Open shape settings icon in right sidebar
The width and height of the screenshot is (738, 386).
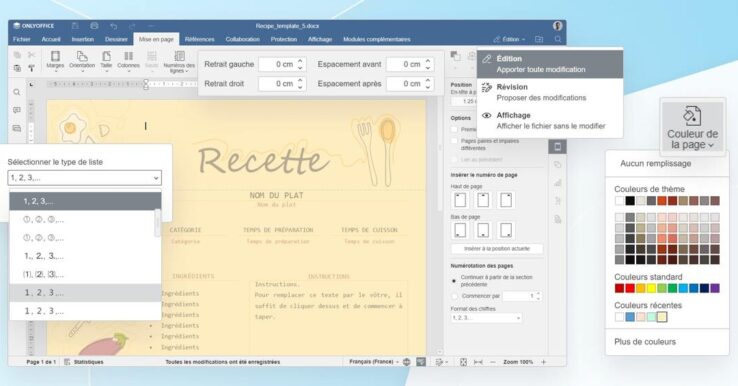point(558,165)
